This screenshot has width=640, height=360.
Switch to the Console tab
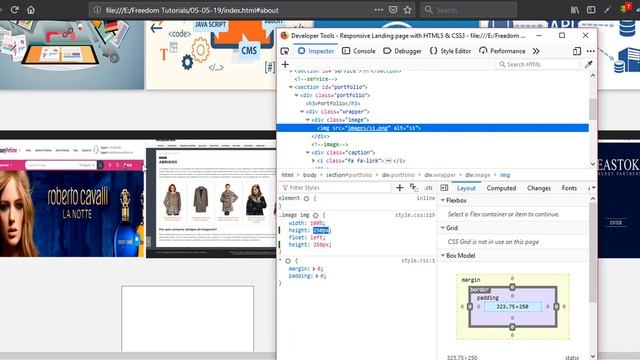[x=359, y=51]
